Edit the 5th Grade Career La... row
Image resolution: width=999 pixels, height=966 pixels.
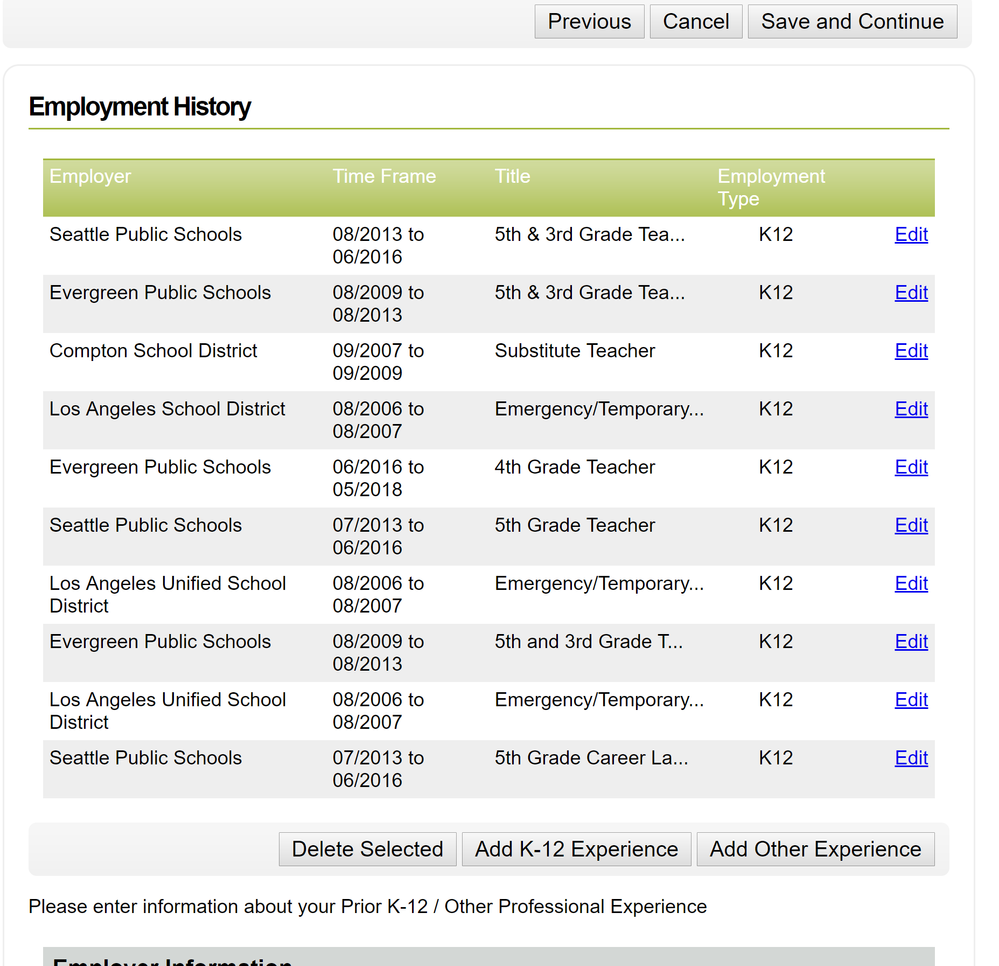click(911, 758)
